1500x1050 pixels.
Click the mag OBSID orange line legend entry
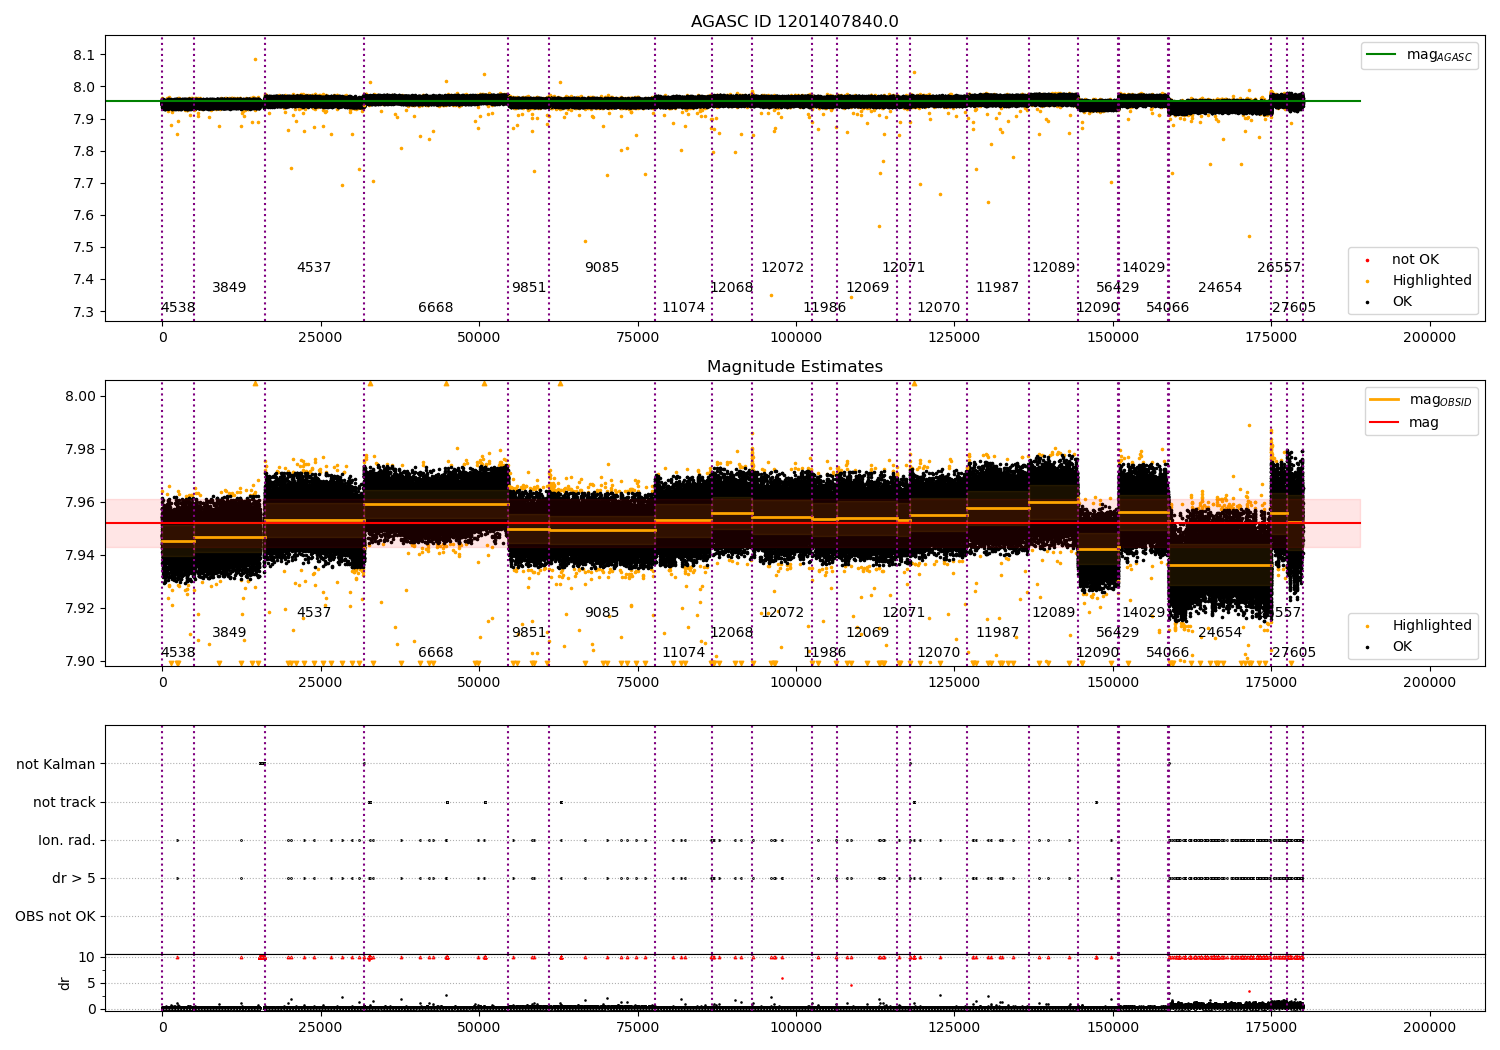pos(1420,400)
